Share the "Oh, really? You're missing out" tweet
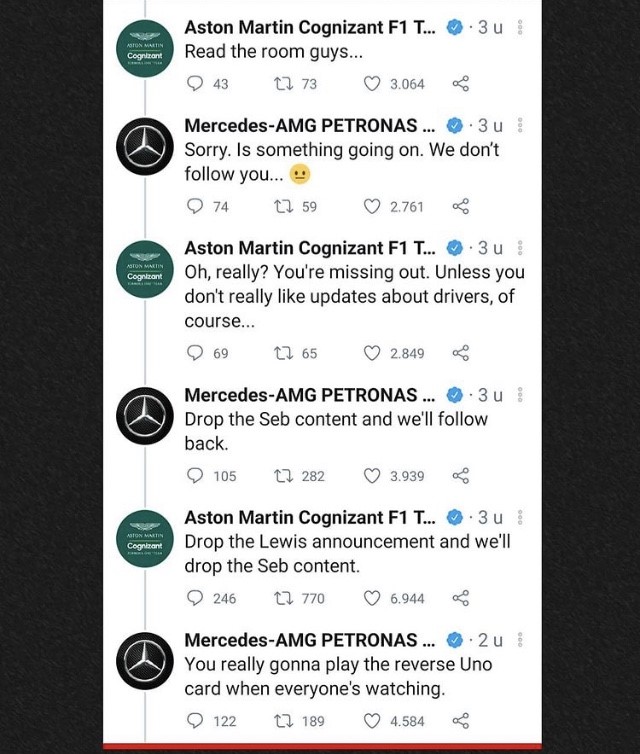 pyautogui.click(x=461, y=353)
